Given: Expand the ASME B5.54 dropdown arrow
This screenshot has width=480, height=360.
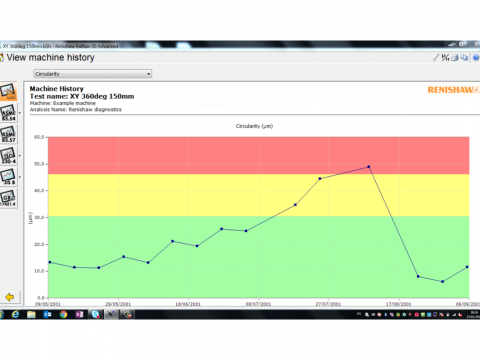Looking at the screenshot, I should (x=20, y=113).
